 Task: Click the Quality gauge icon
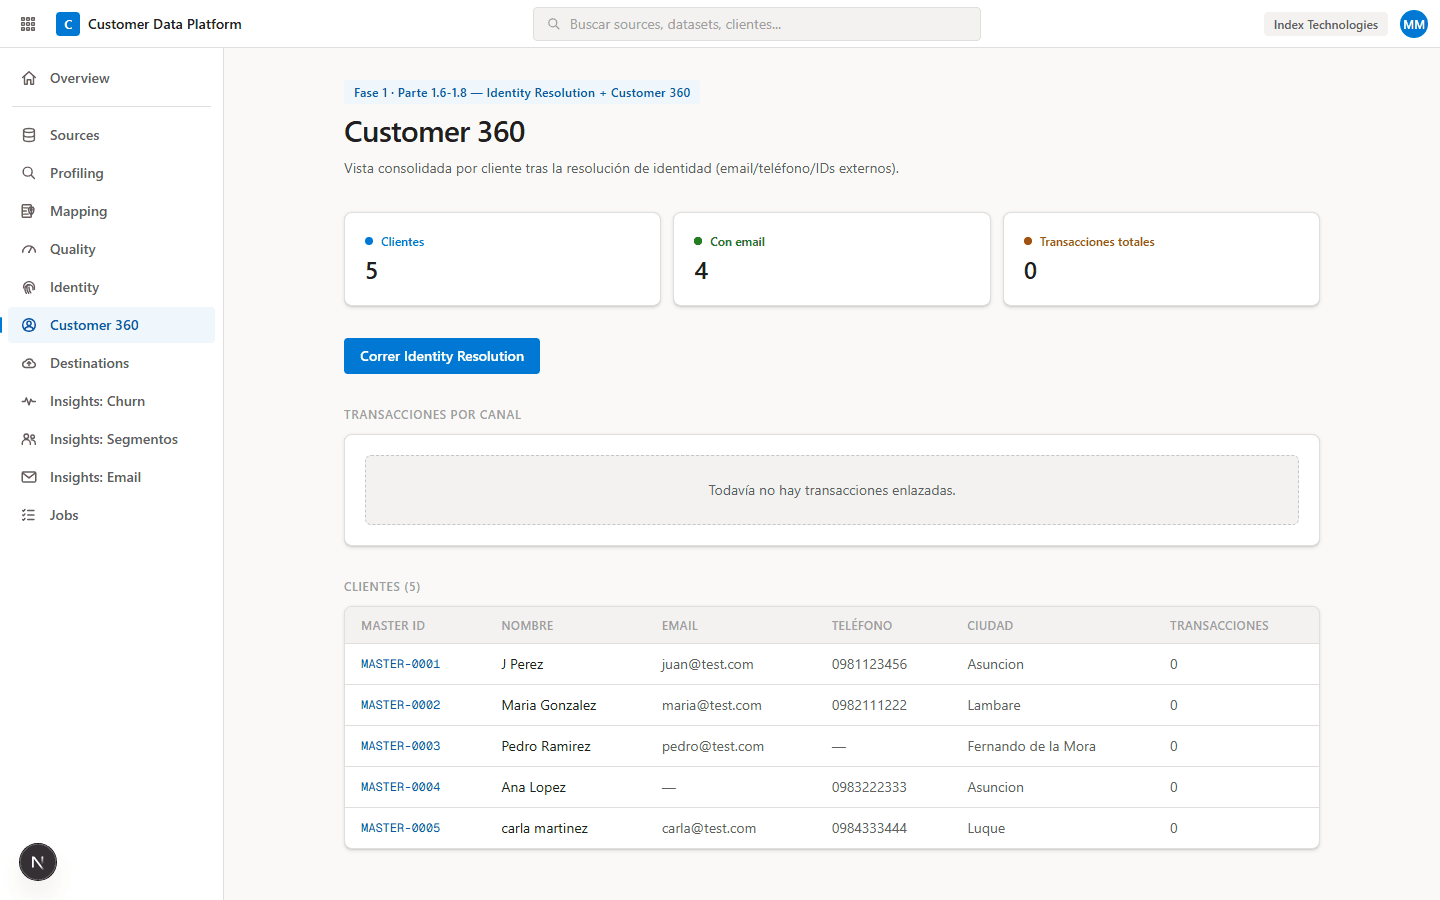click(29, 249)
